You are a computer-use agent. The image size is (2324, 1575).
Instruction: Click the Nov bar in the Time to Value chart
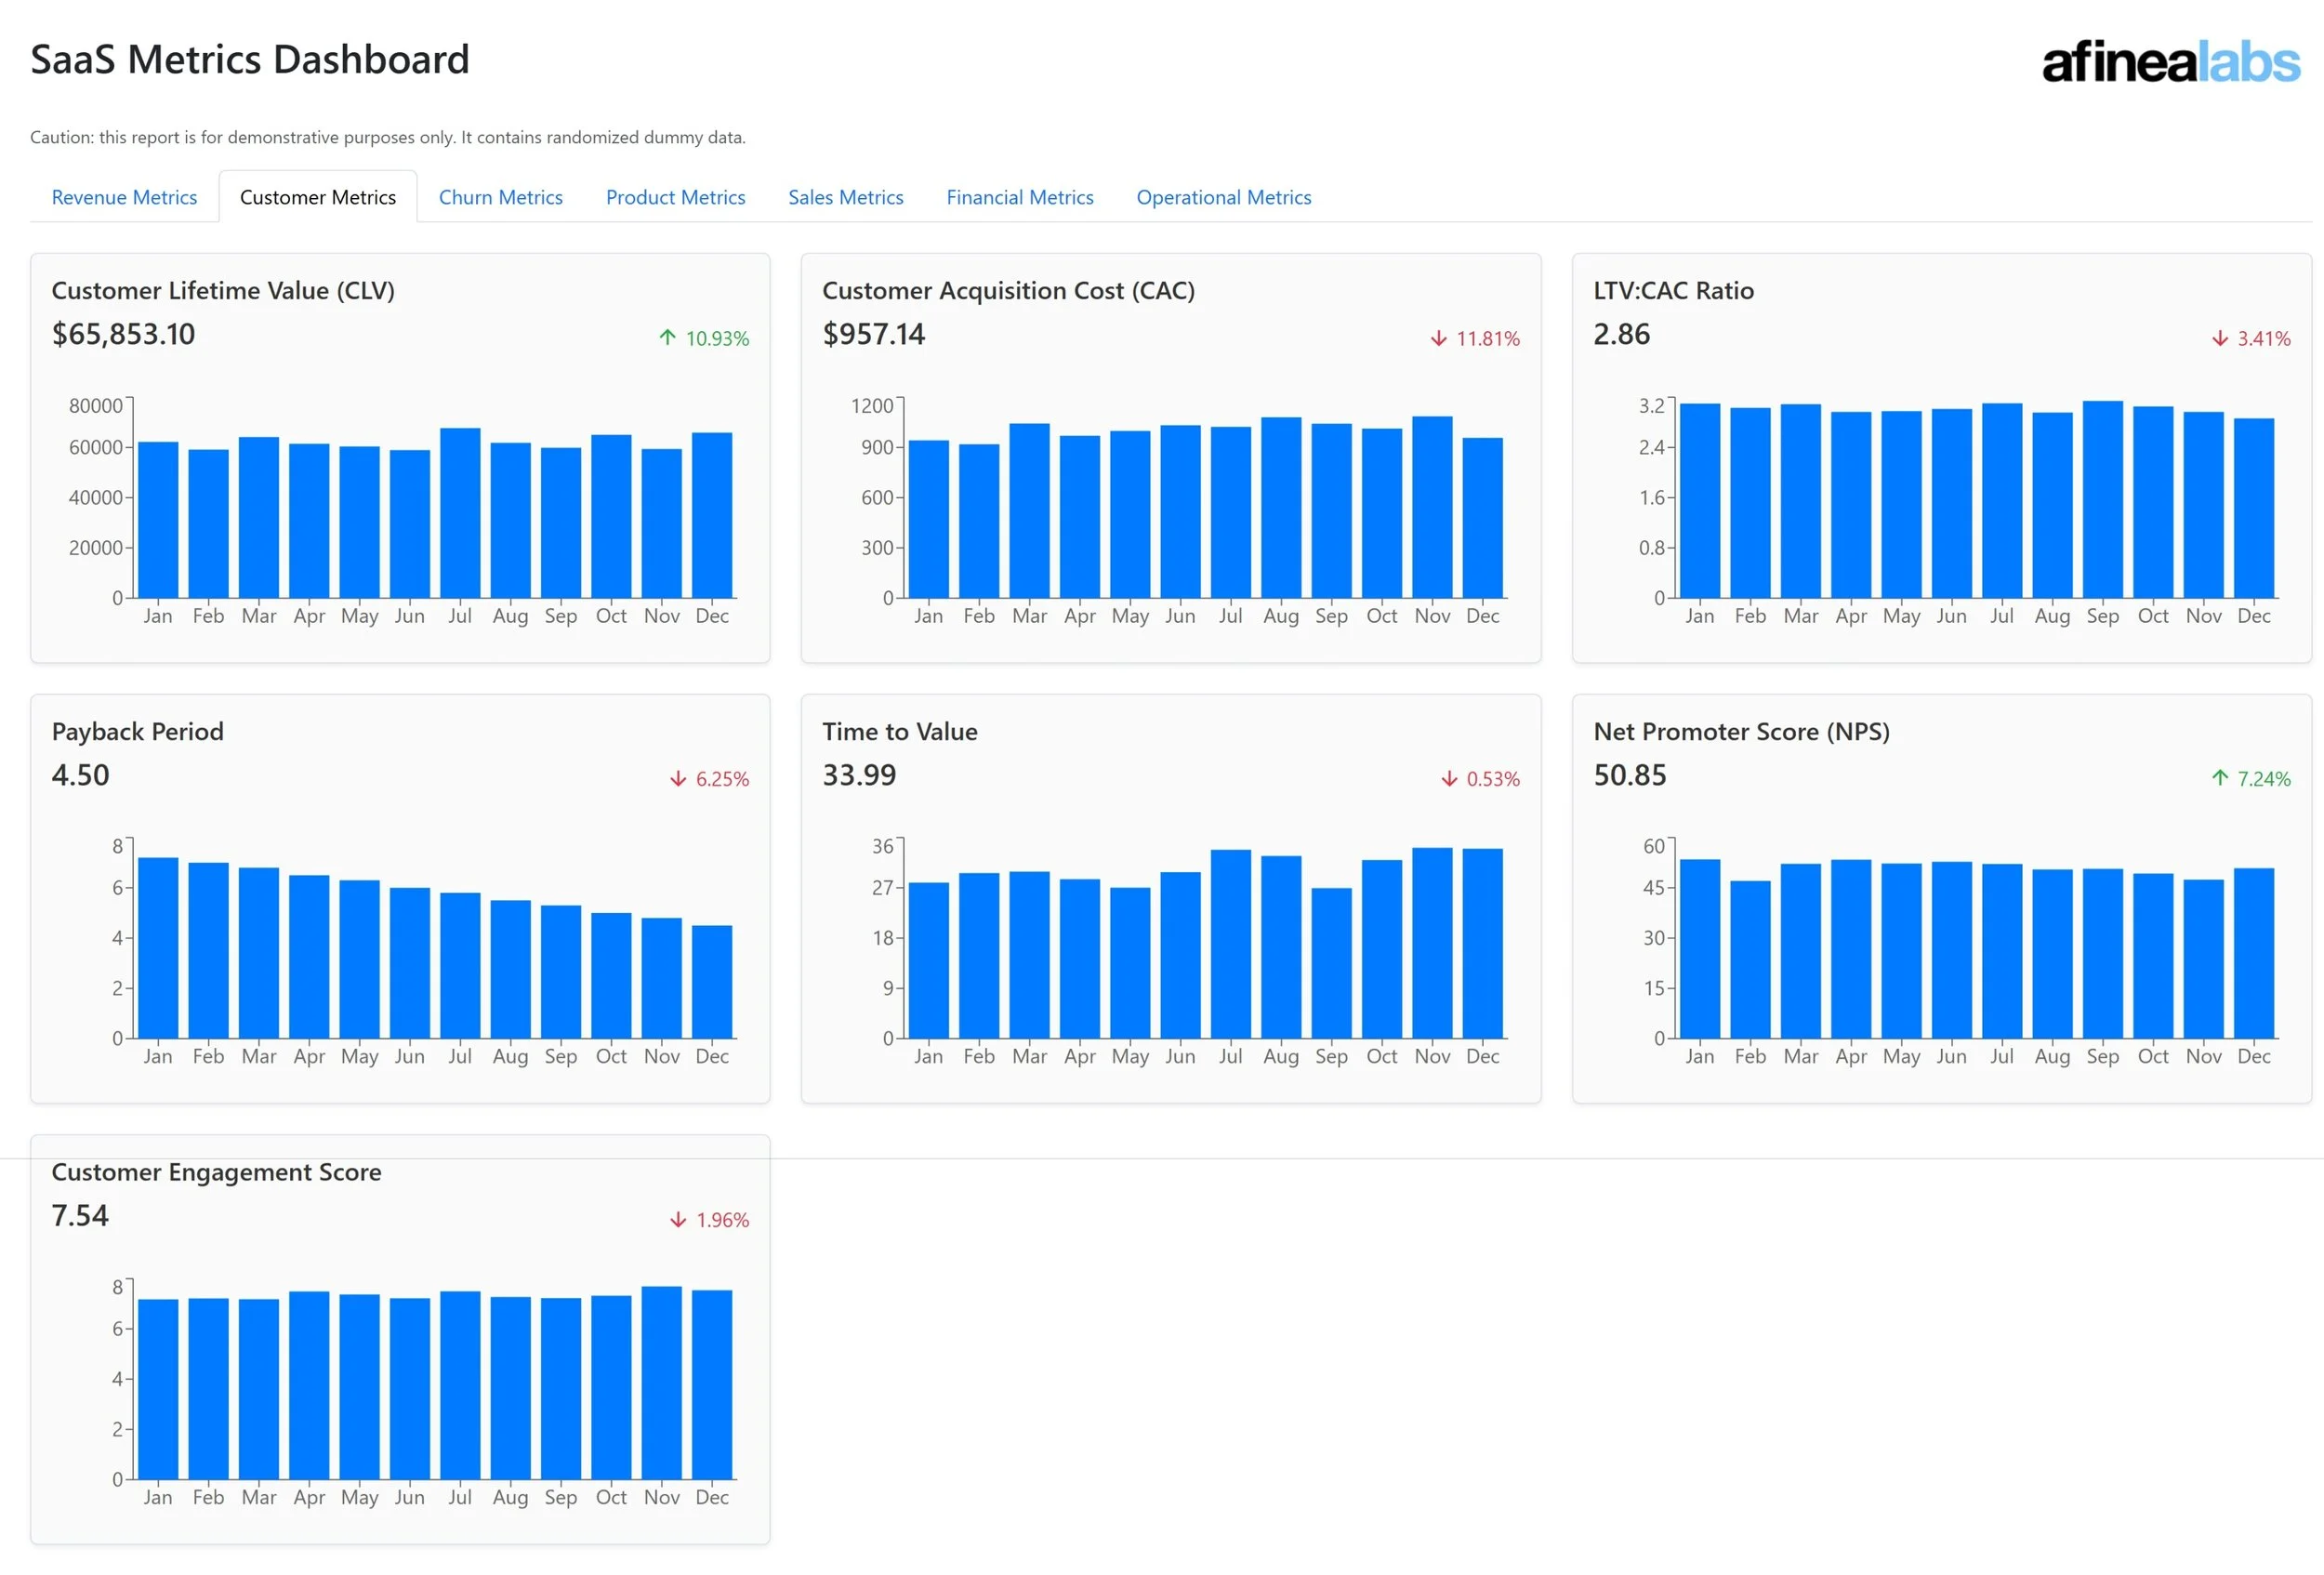[1431, 943]
